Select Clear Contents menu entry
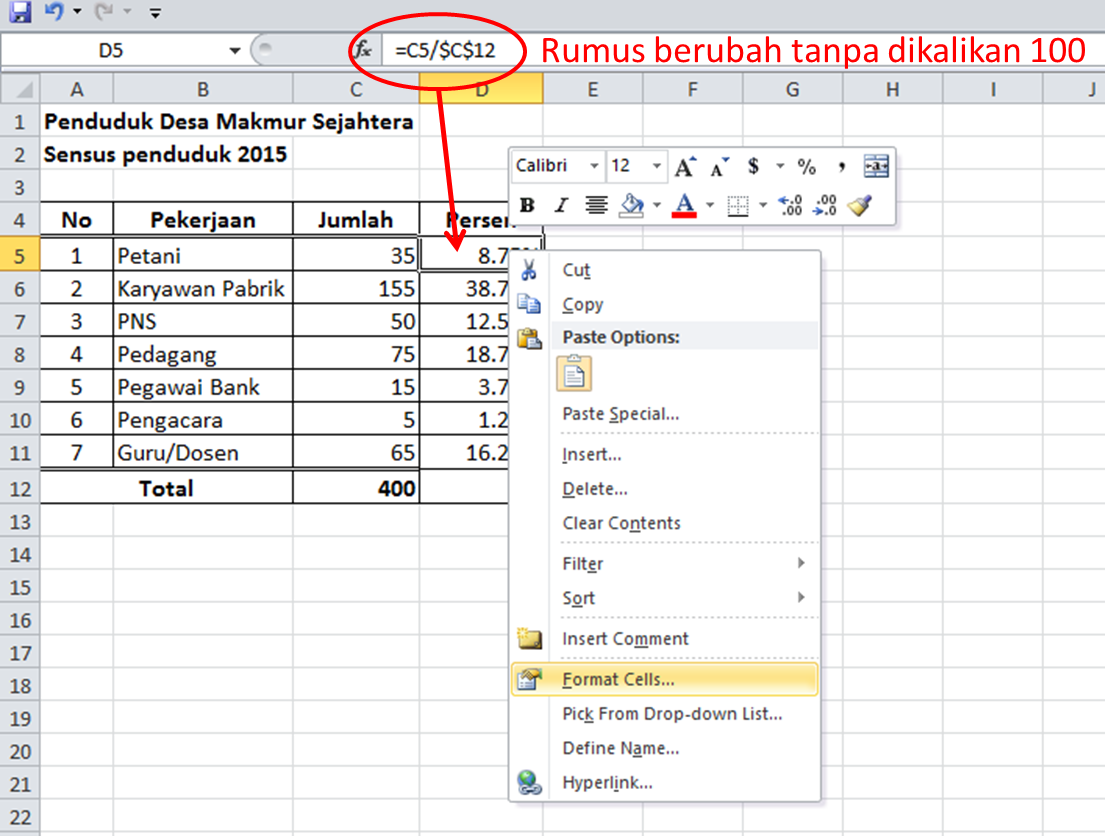The width and height of the screenshot is (1105, 836). (x=665, y=523)
